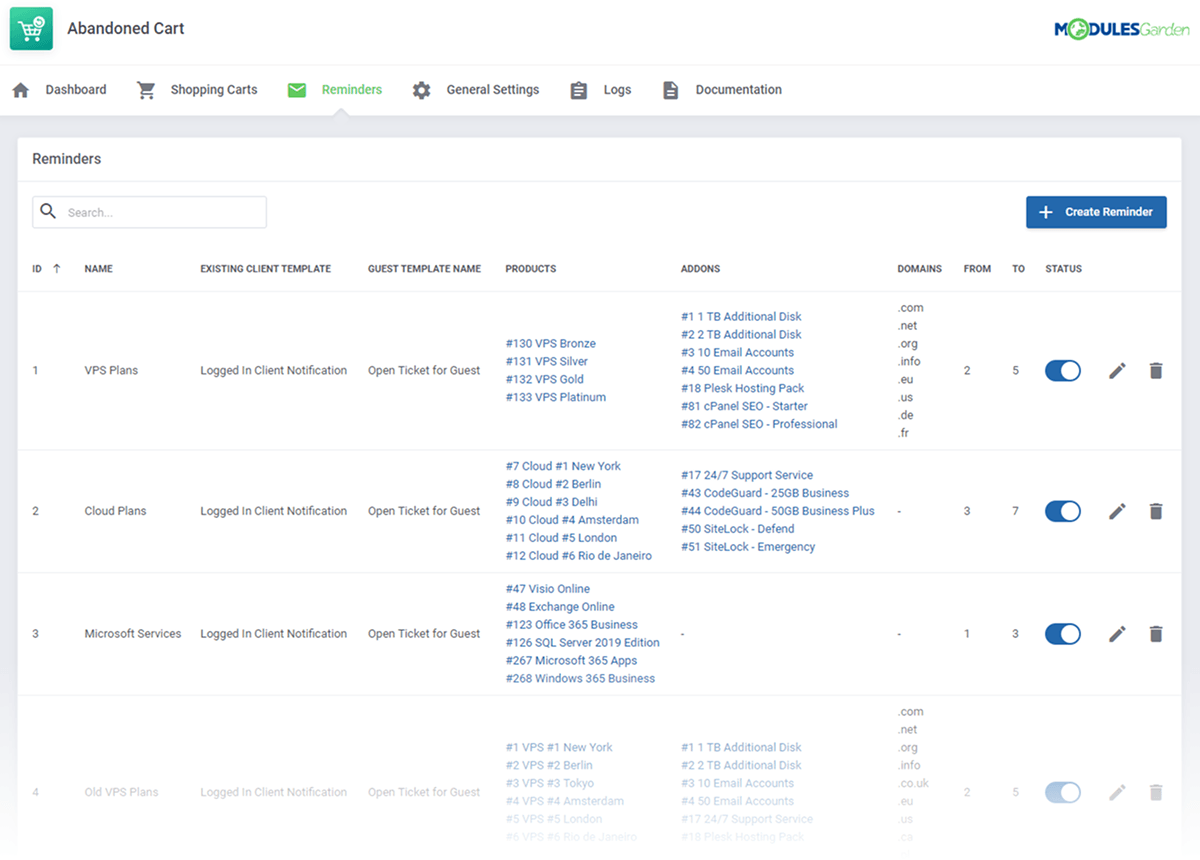Toggle the Old VPS Plans status
The image size is (1200, 860).
pyautogui.click(x=1063, y=792)
